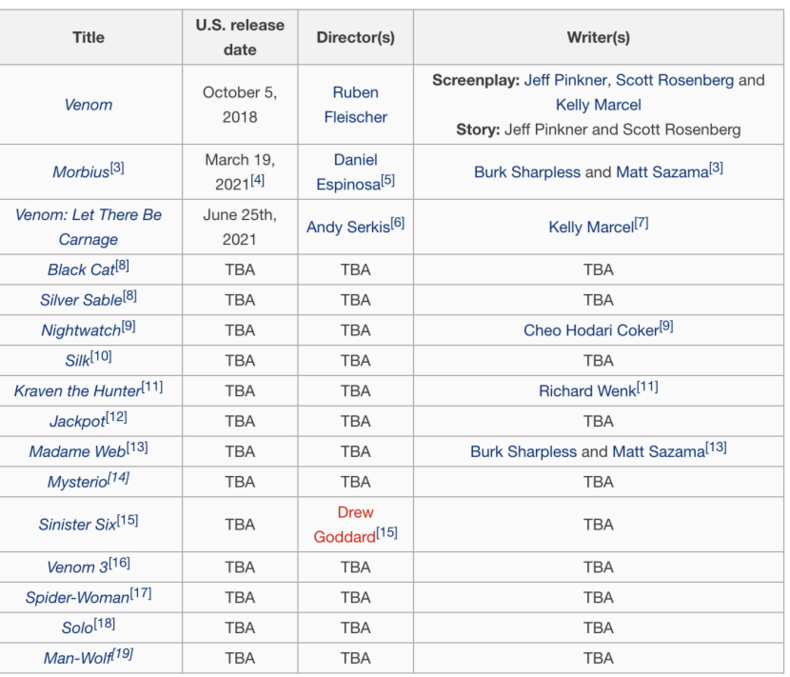This screenshot has width=790, height=677.
Task: Open citation [18] beside Solo
Action: point(105,623)
